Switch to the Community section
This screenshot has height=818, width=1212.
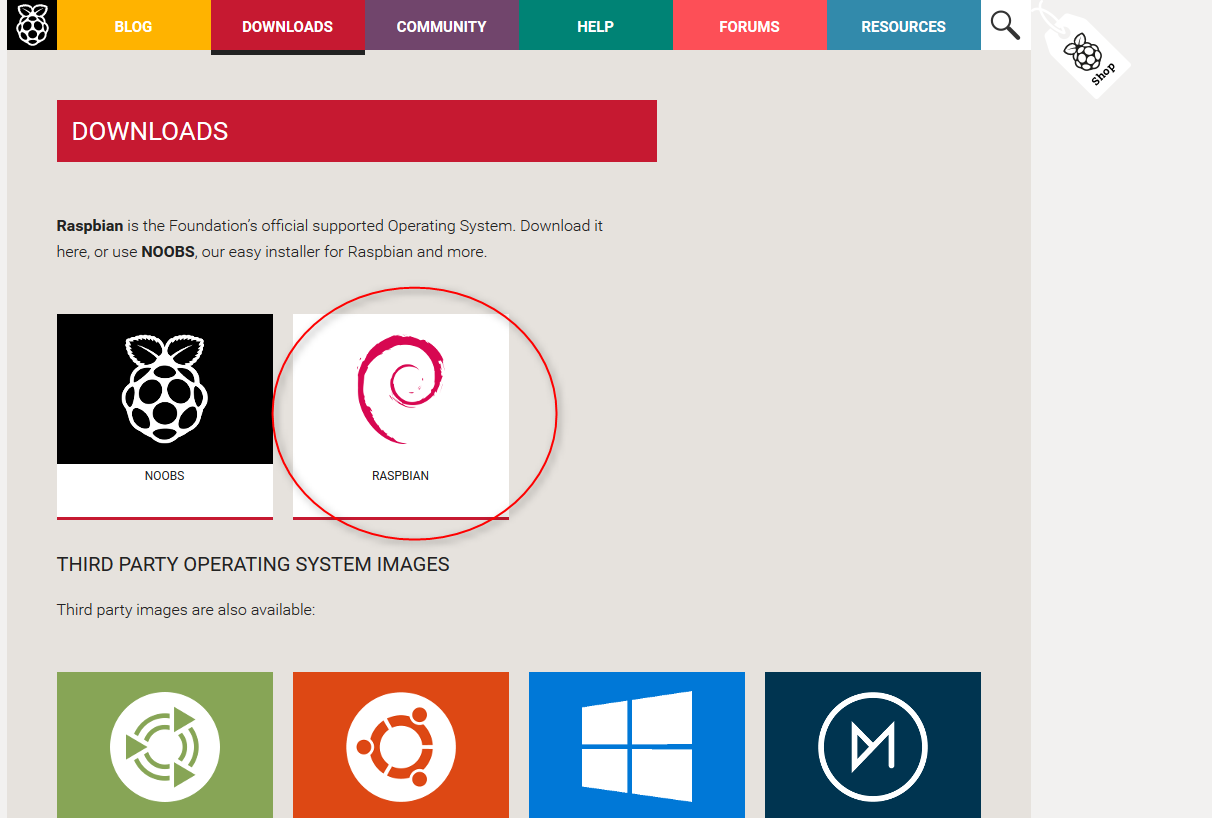(442, 26)
